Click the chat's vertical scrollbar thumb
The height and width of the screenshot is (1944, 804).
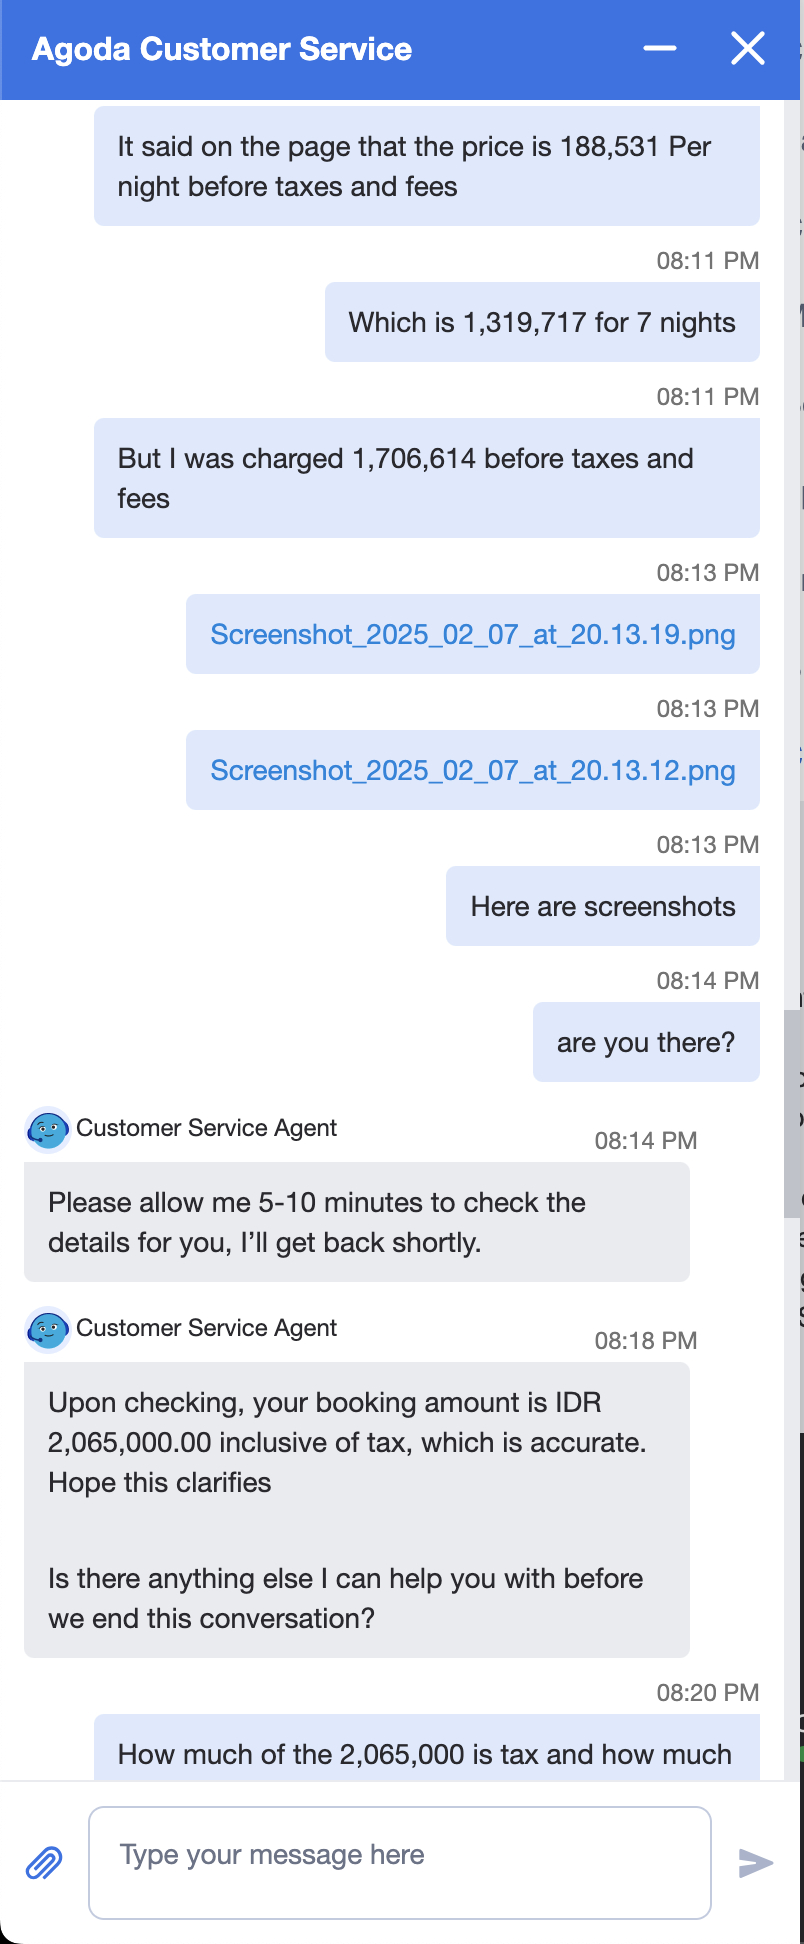pos(793,1112)
